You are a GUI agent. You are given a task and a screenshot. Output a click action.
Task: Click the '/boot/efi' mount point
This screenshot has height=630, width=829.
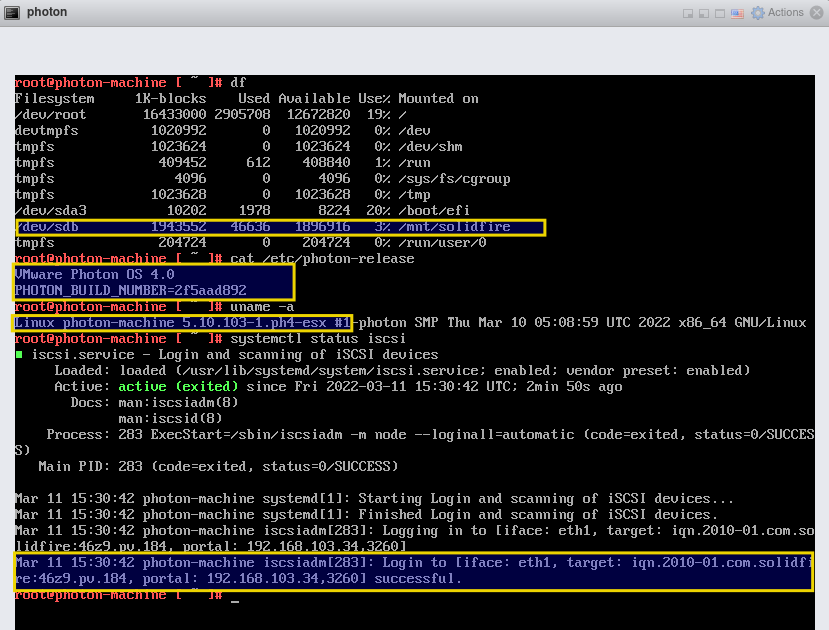tap(434, 210)
